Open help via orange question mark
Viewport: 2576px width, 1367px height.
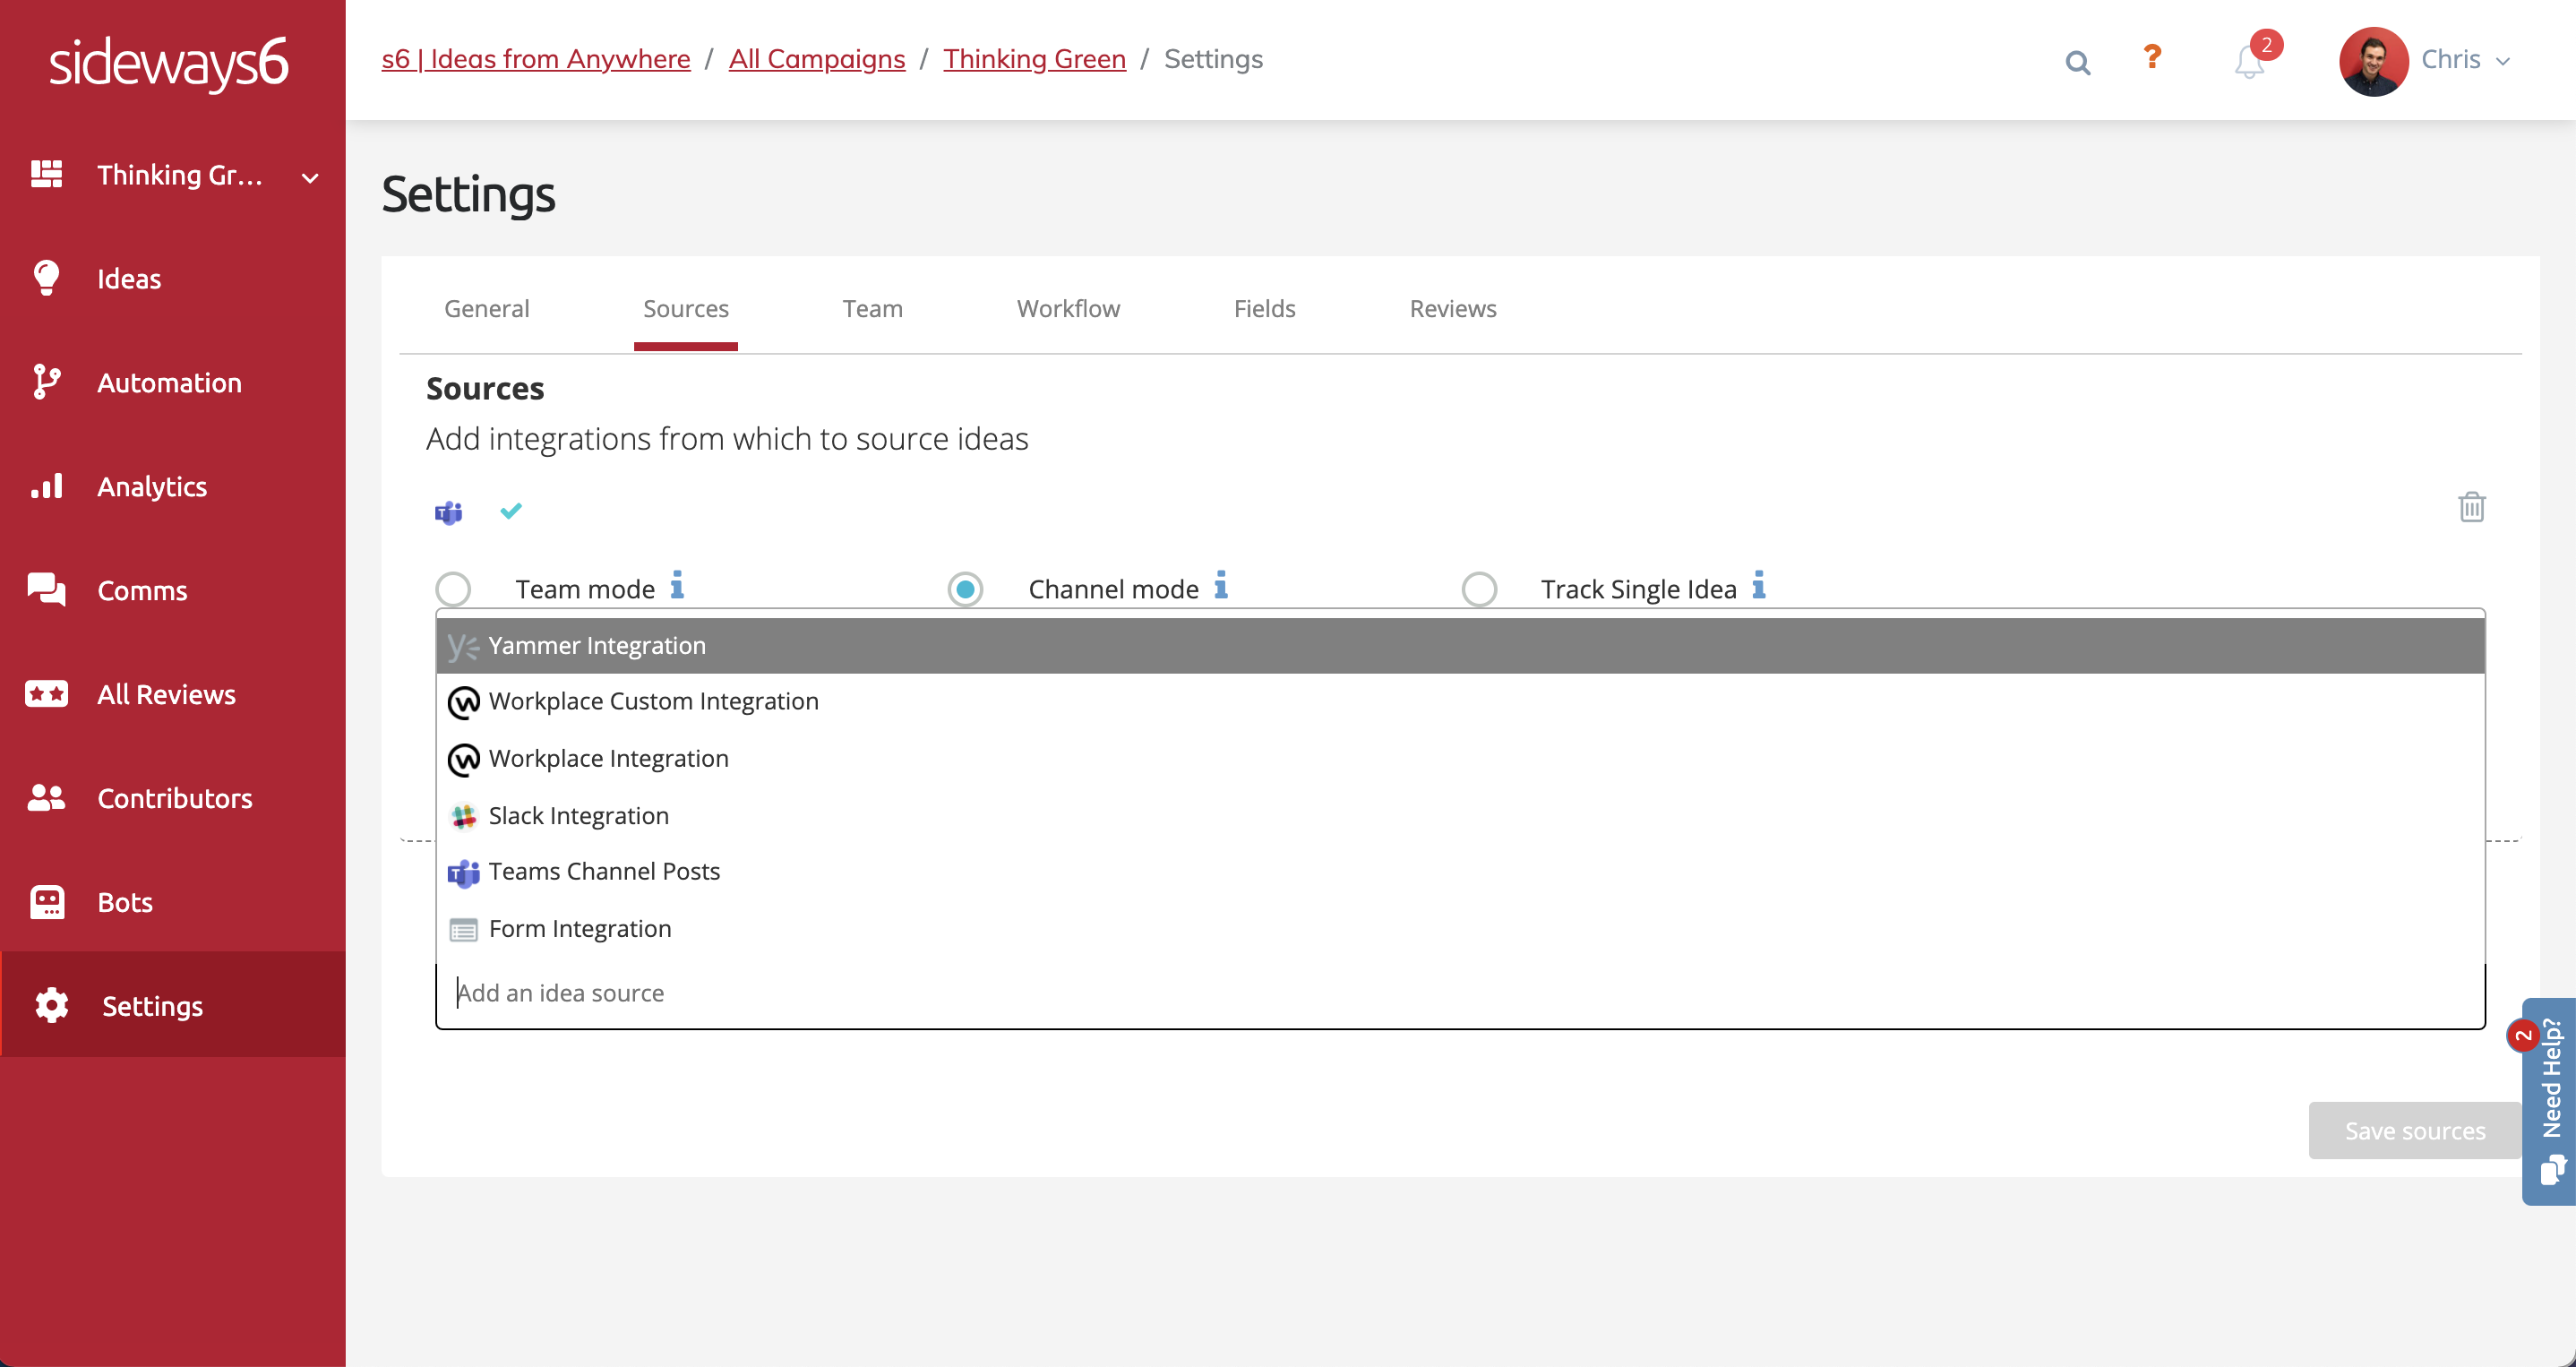pos(2152,57)
